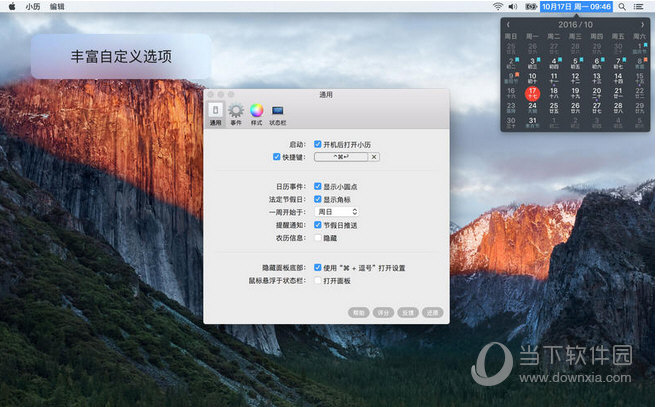Click the 10月17日 周一 09:46 menu bar date

(577, 6)
